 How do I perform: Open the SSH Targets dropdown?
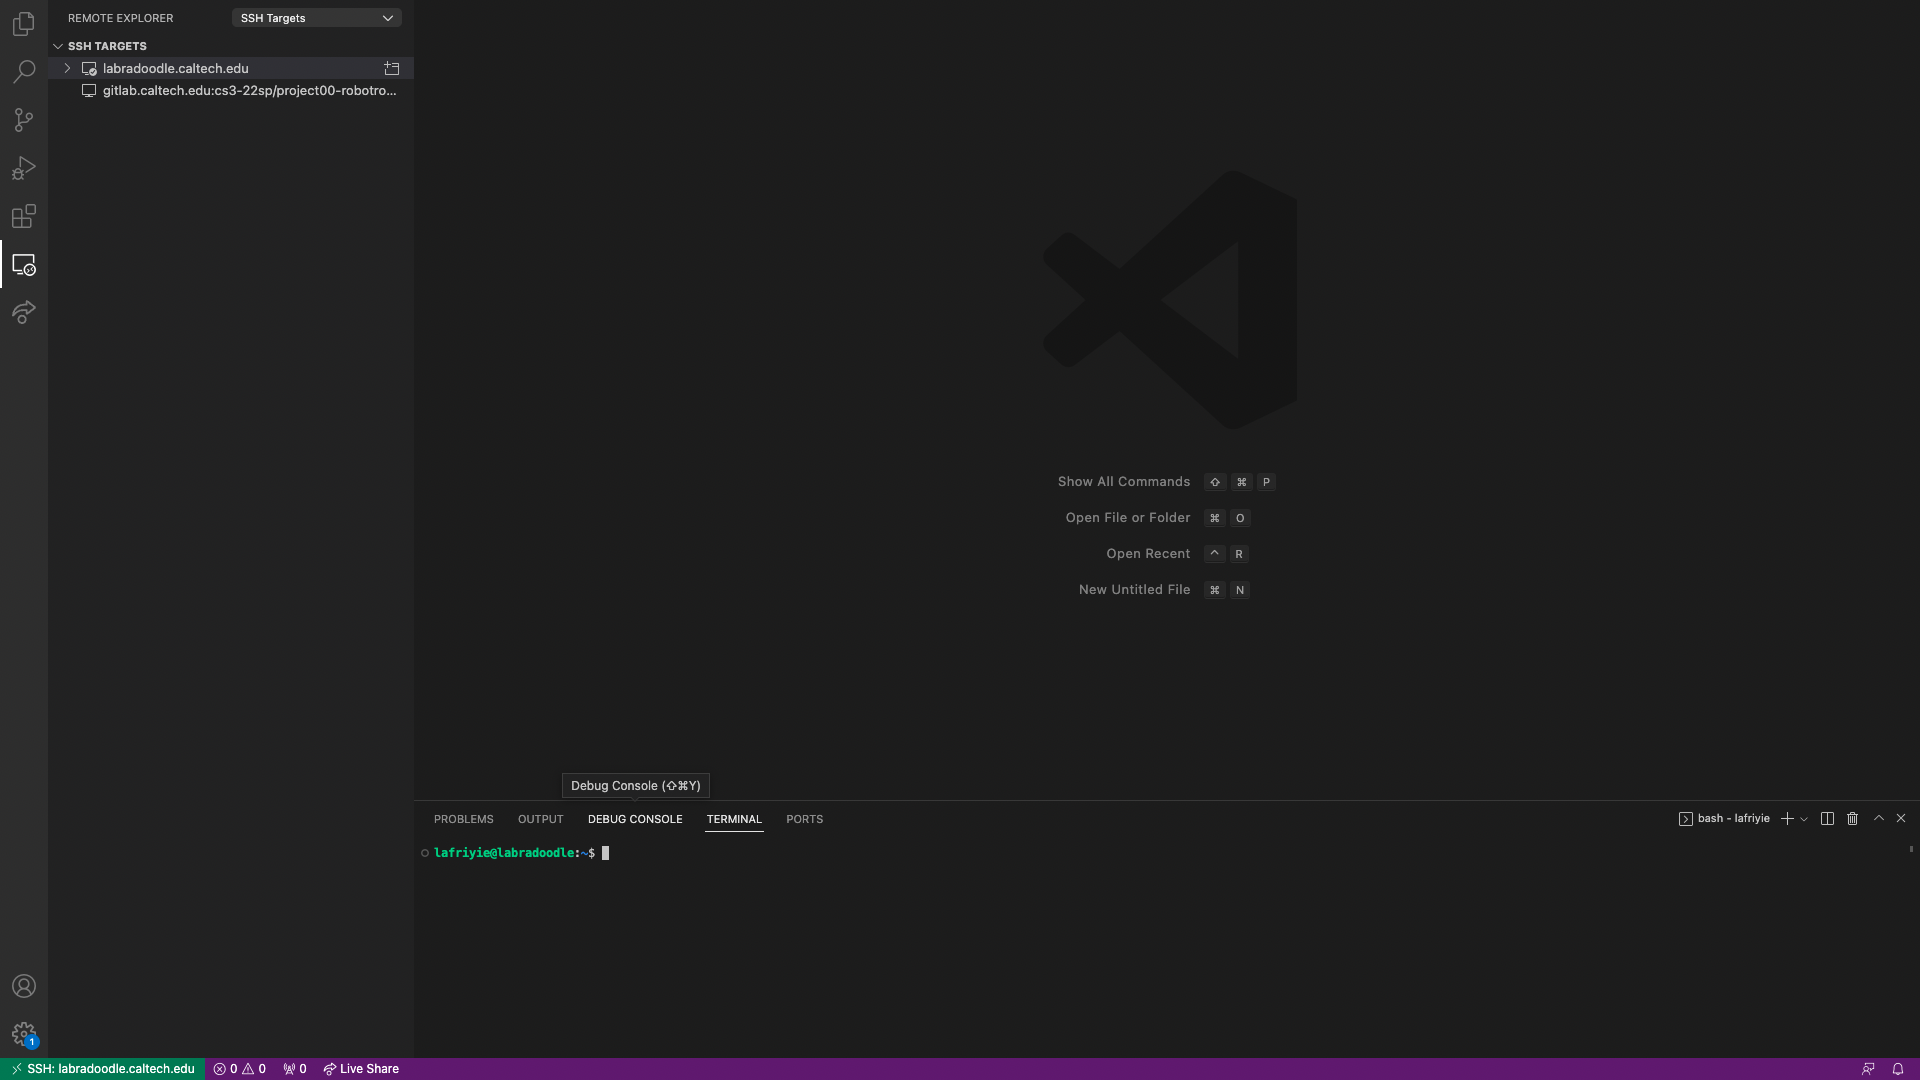(316, 18)
